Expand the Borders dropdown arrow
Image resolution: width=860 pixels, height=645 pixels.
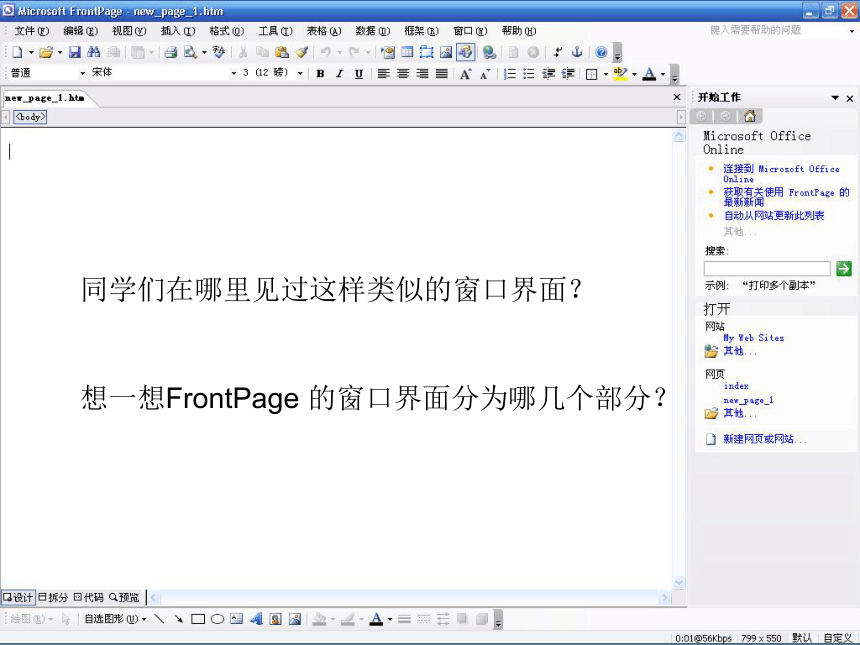[606, 74]
